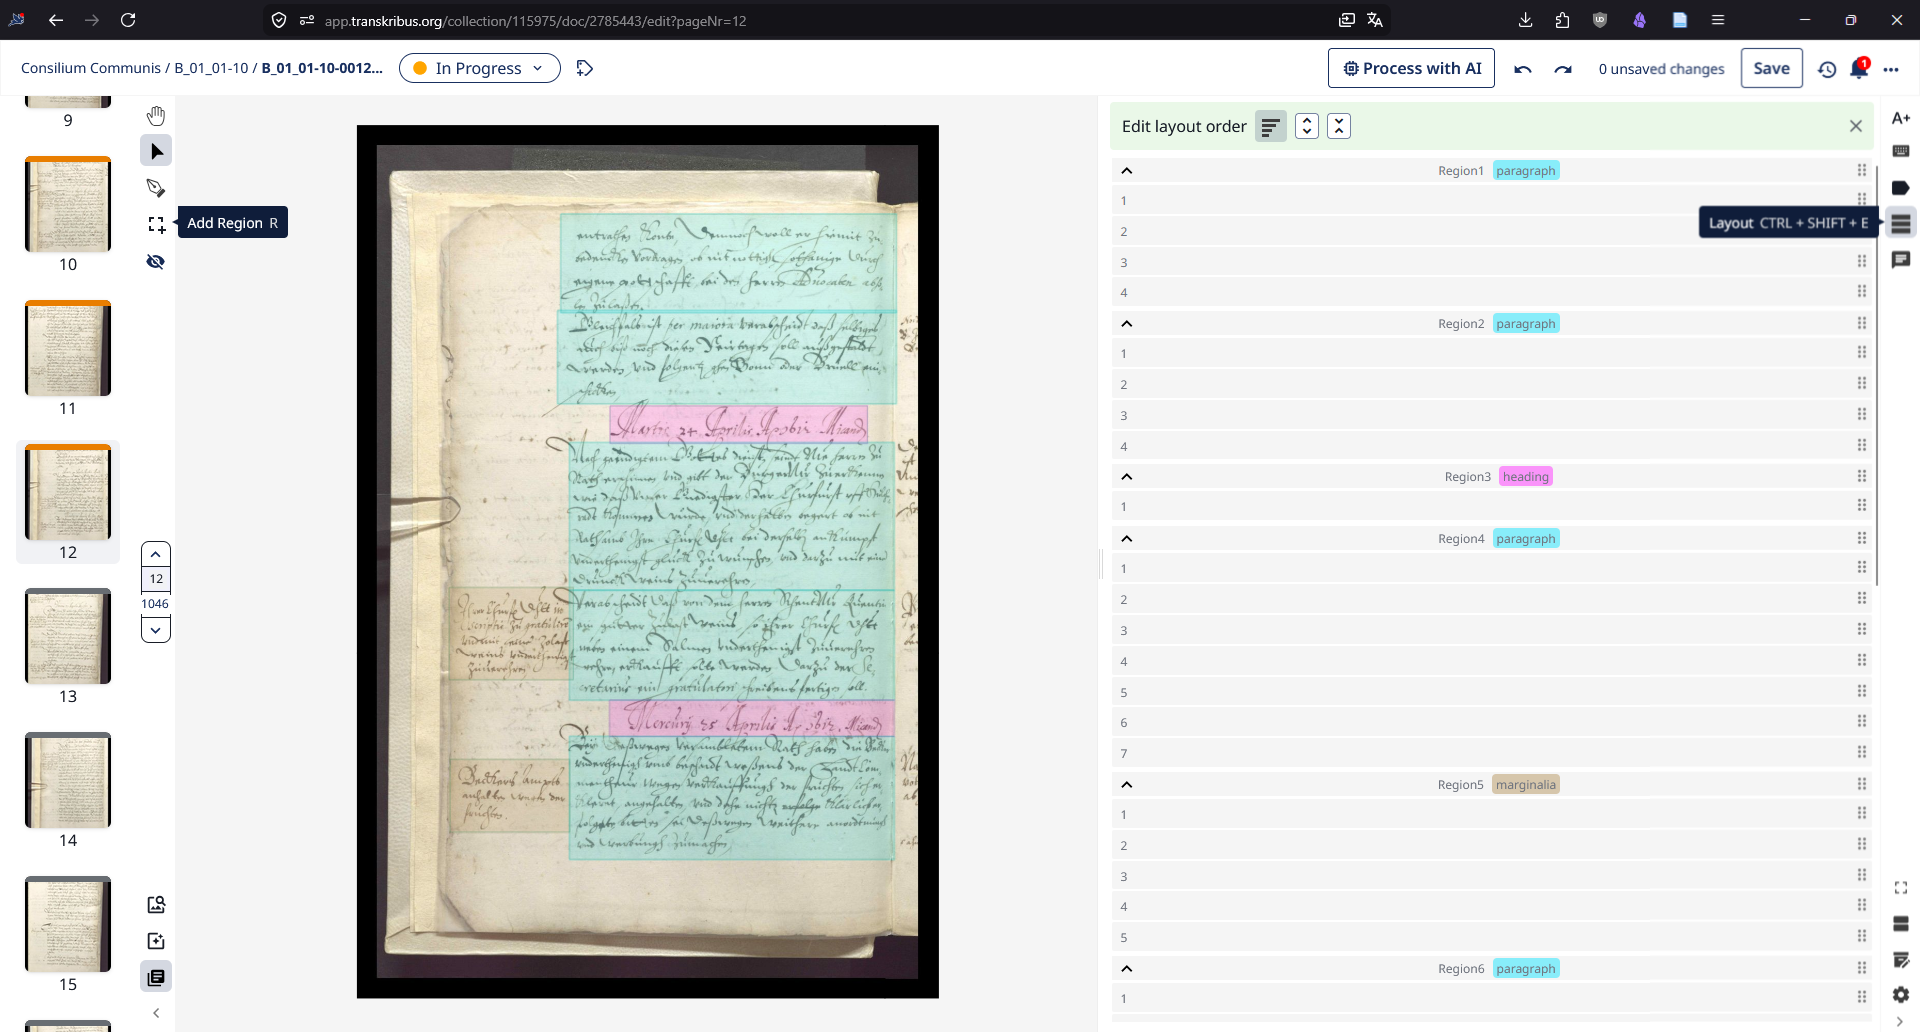Select the arrow selection tool
The width and height of the screenshot is (1920, 1032).
point(156,151)
